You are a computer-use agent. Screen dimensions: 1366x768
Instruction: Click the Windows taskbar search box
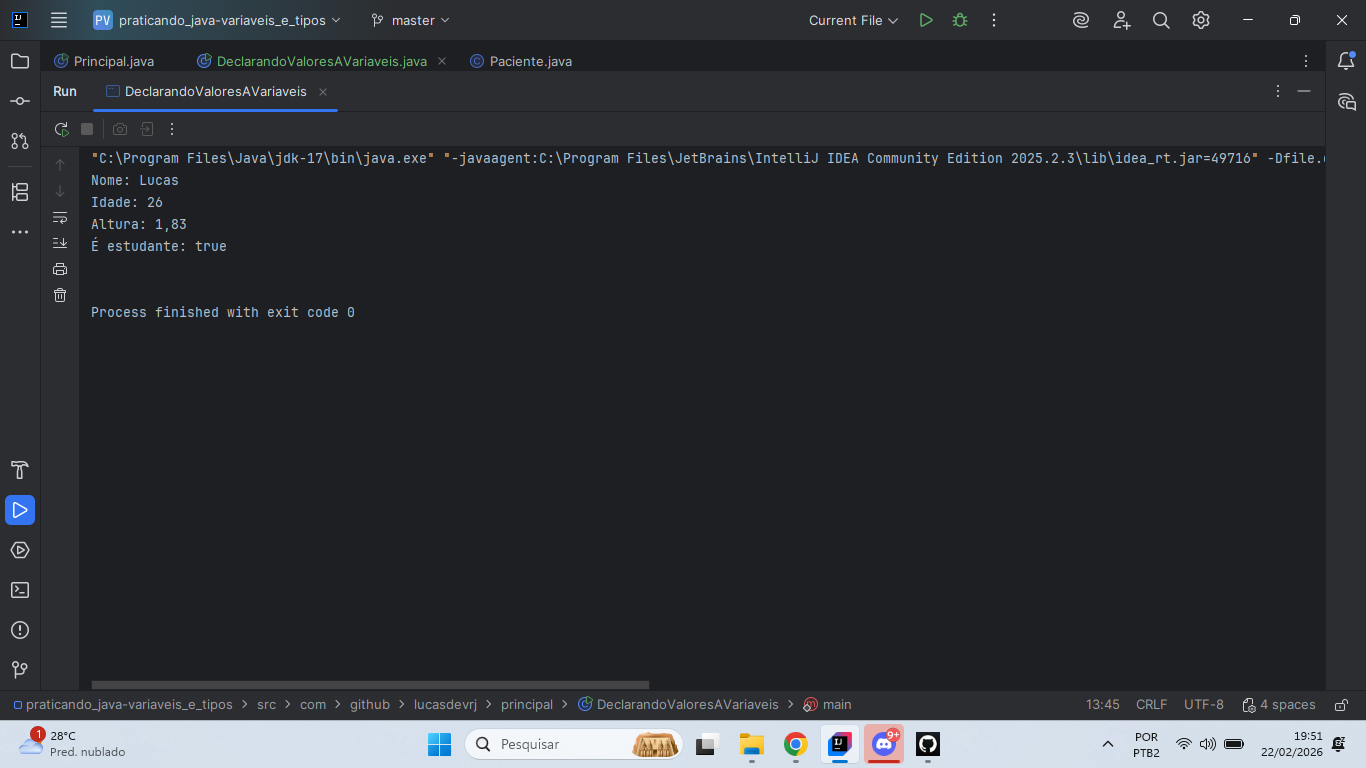pos(574,744)
